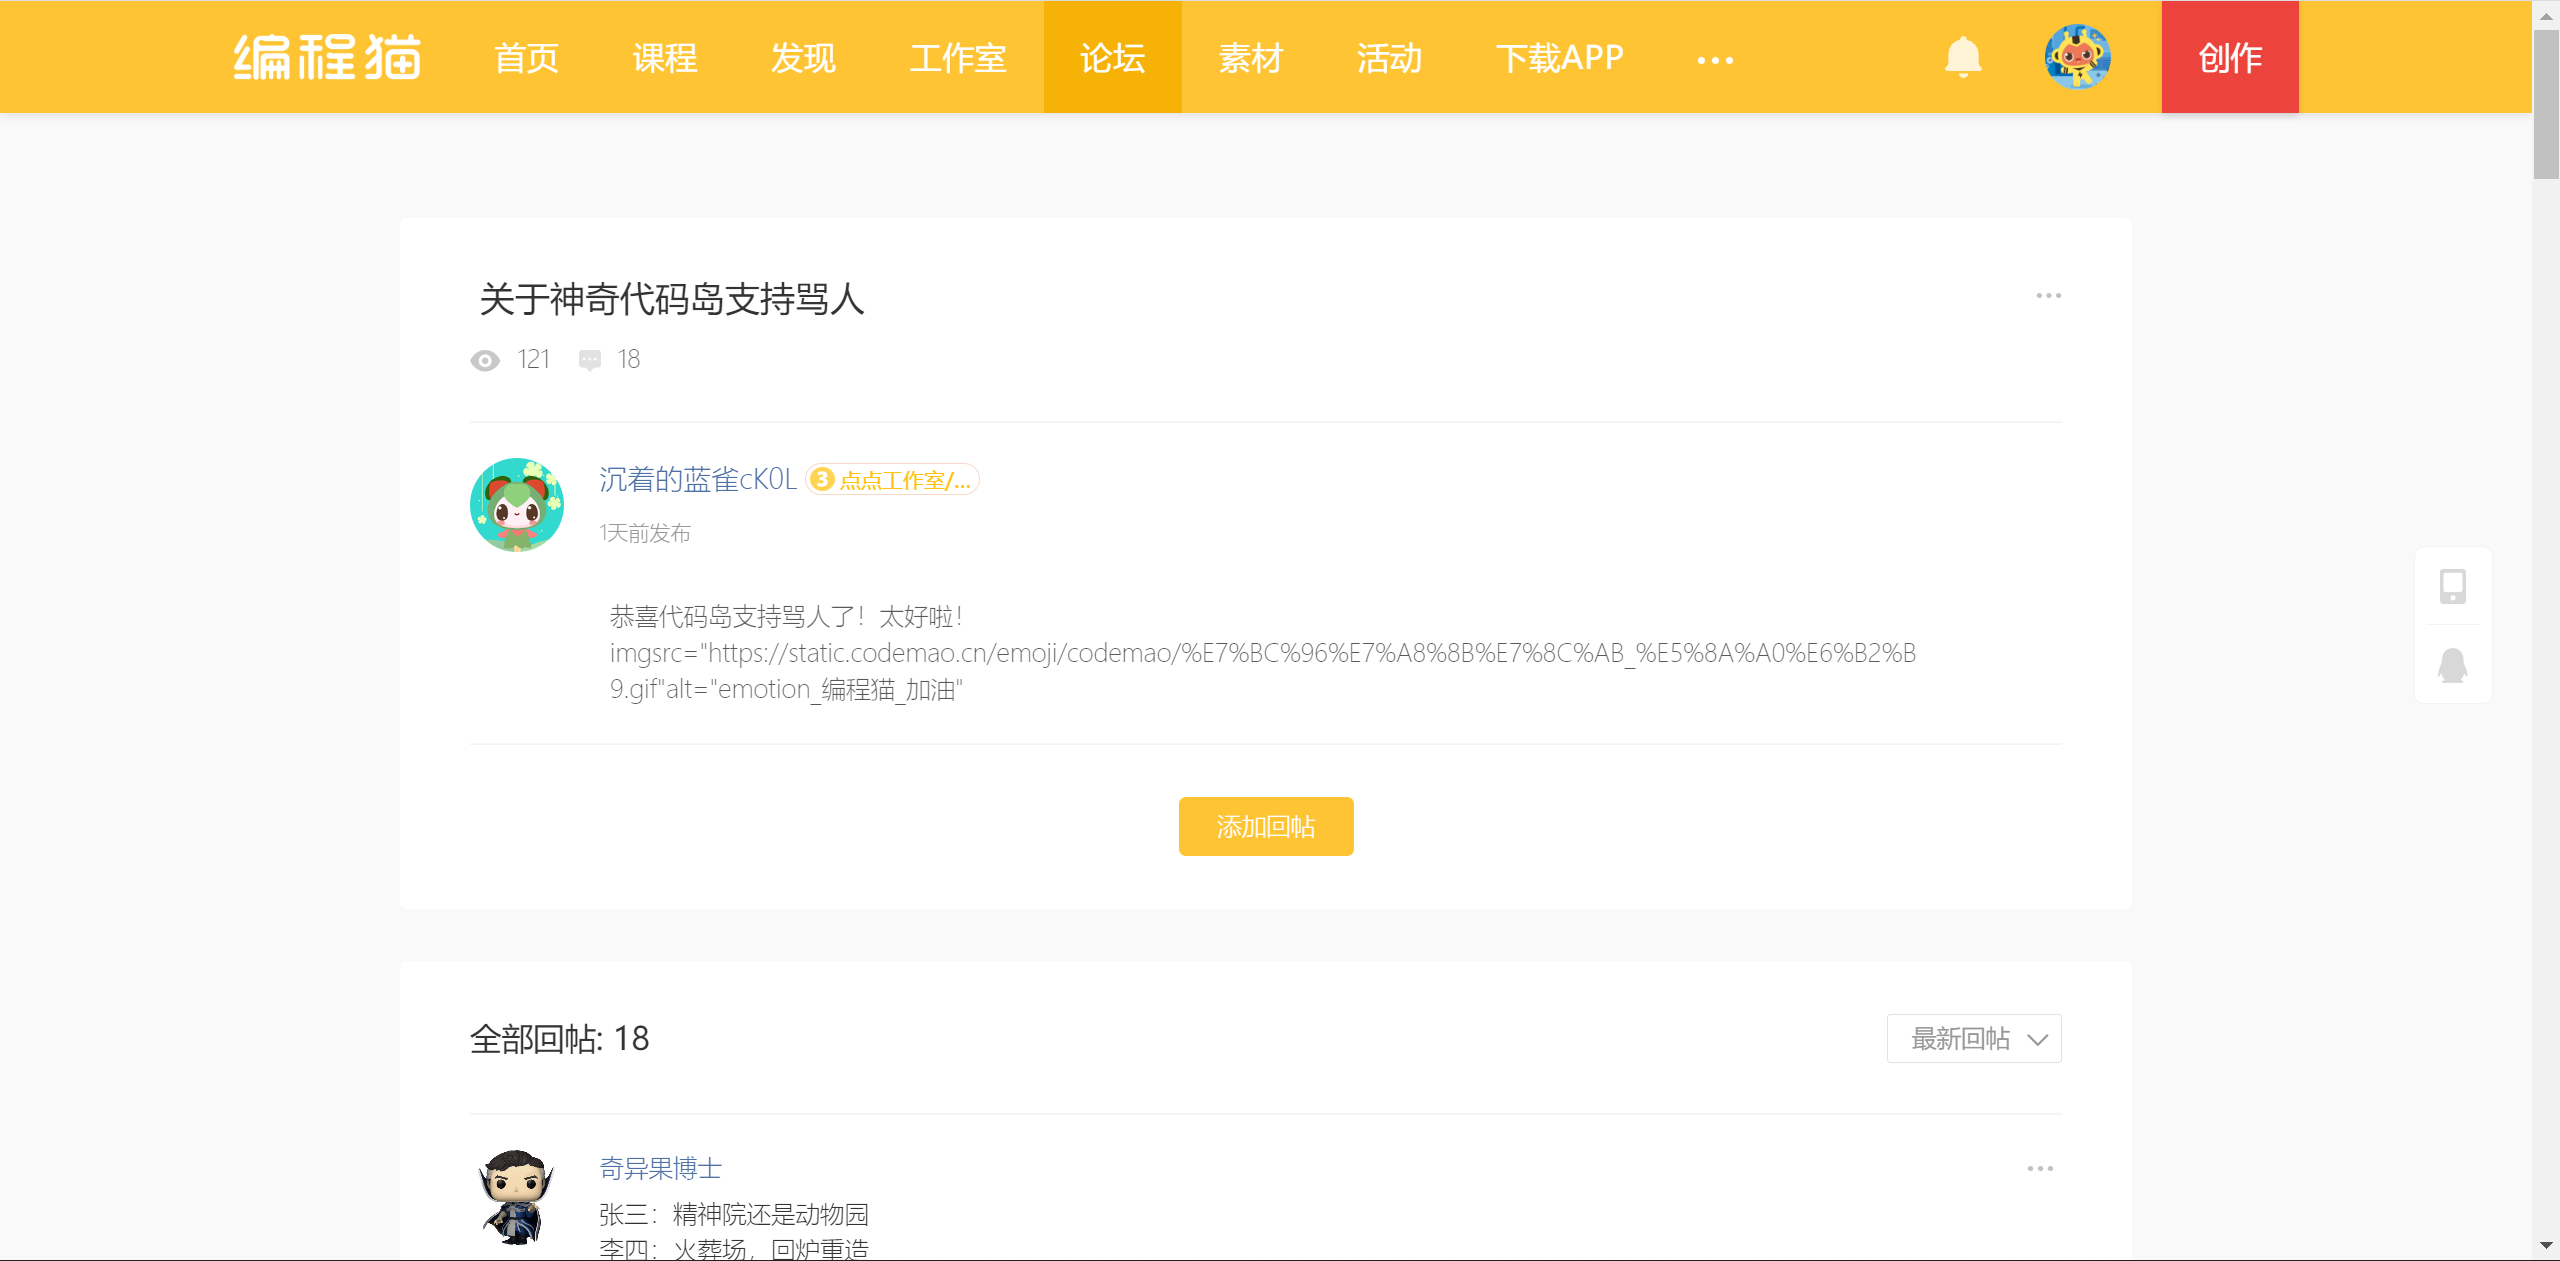Click the scrollbar down arrow
This screenshot has width=2560, height=1261.
point(2546,1246)
